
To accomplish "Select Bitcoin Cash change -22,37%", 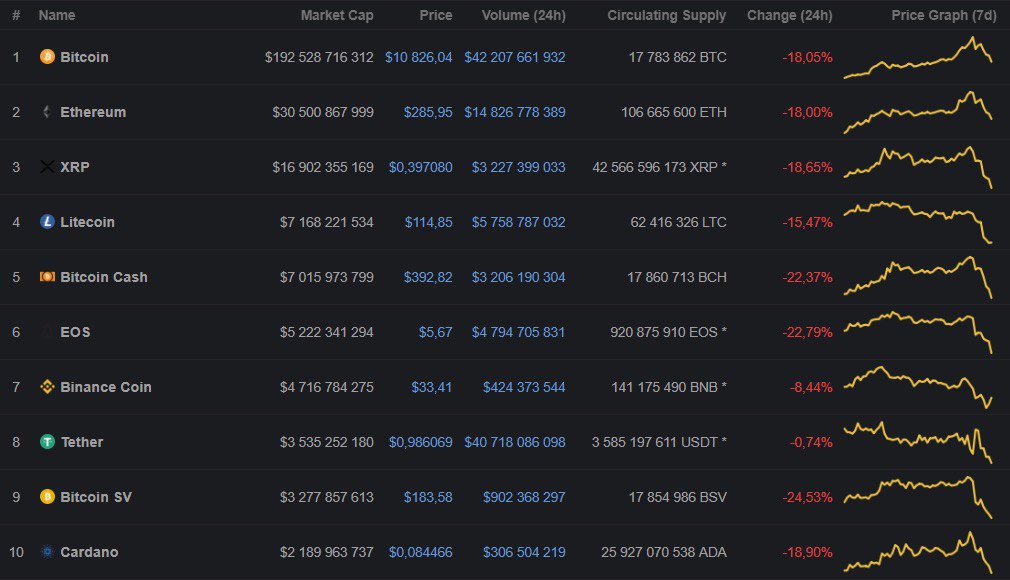I will pyautogui.click(x=808, y=276).
